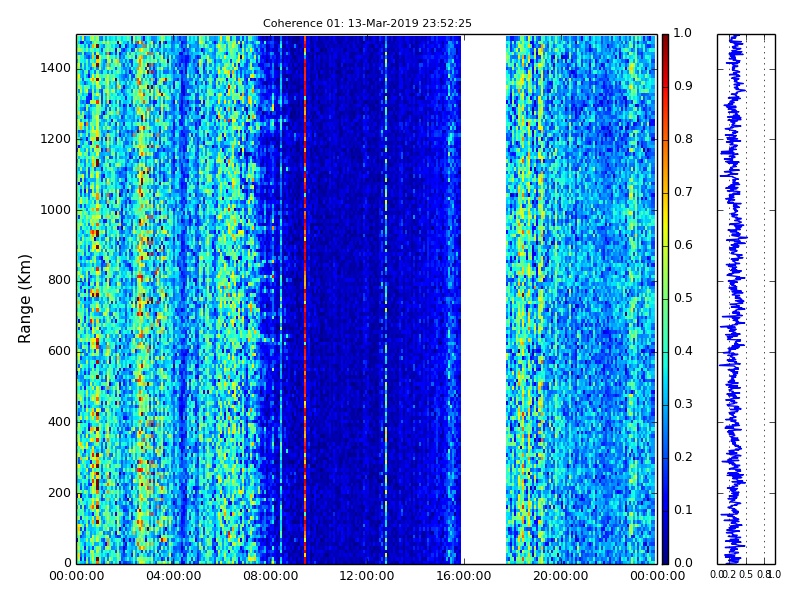Click the colorbar 0.6 label
Screen dimensions: 800x600
[683, 245]
